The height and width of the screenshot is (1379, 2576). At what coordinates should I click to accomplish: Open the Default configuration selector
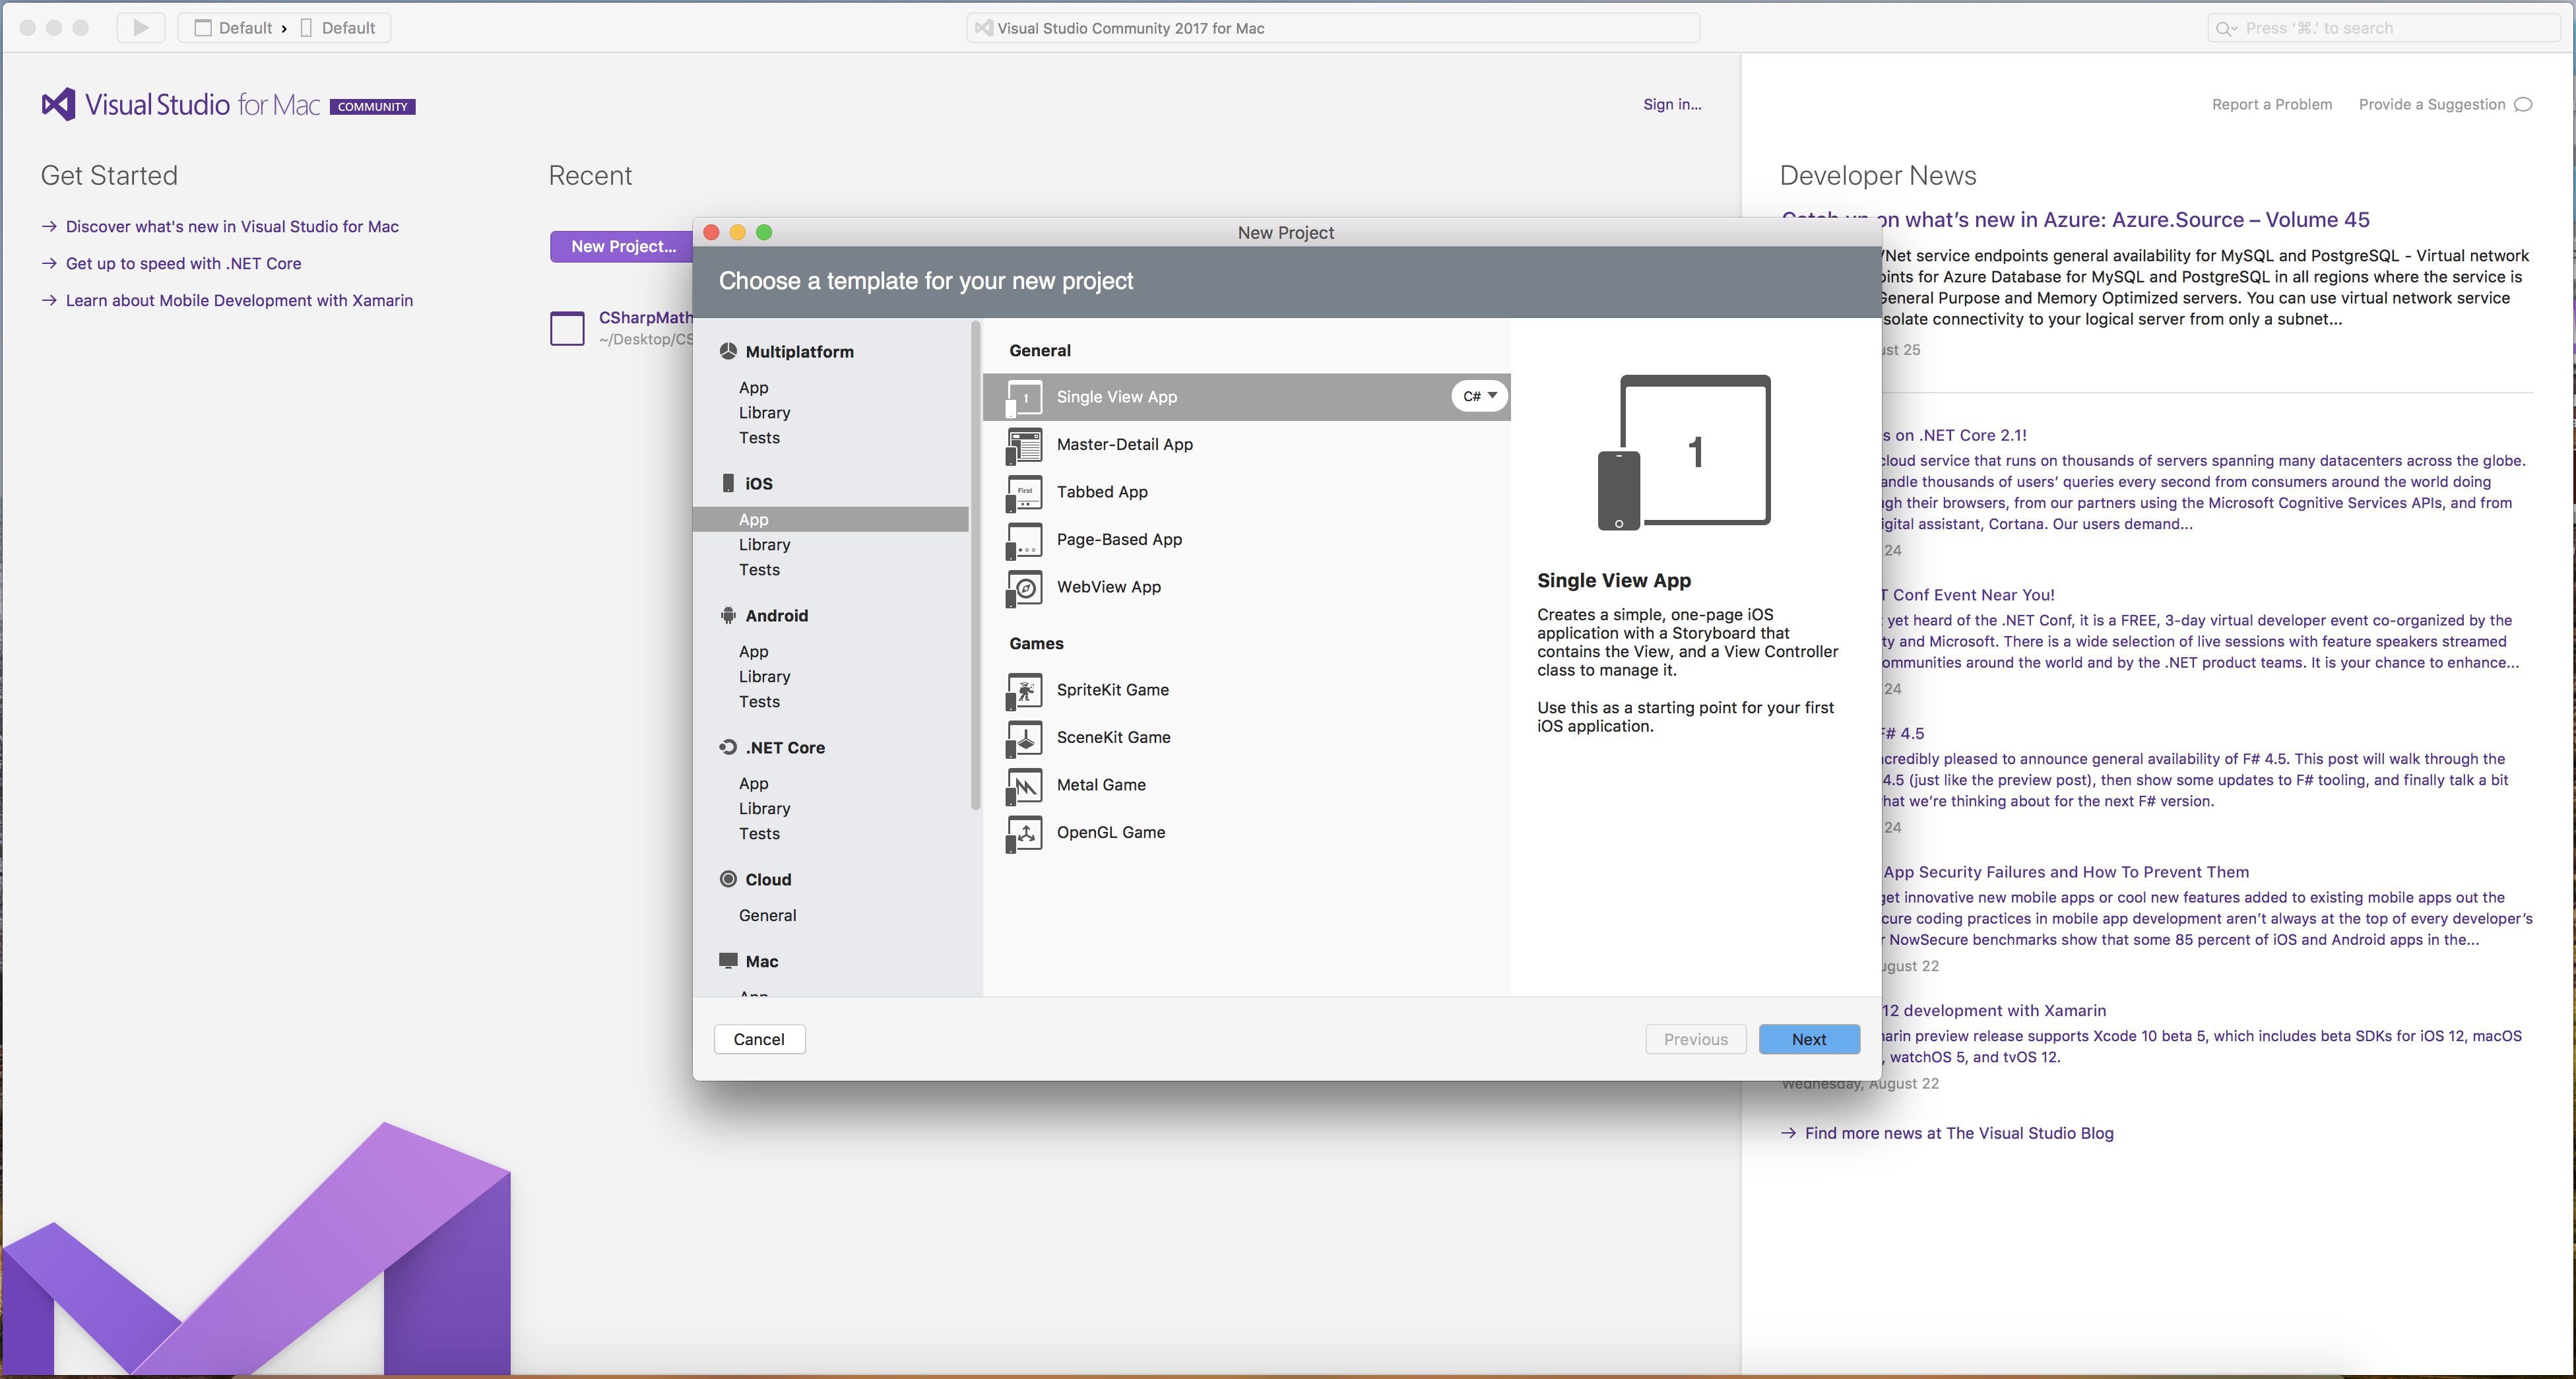234,28
